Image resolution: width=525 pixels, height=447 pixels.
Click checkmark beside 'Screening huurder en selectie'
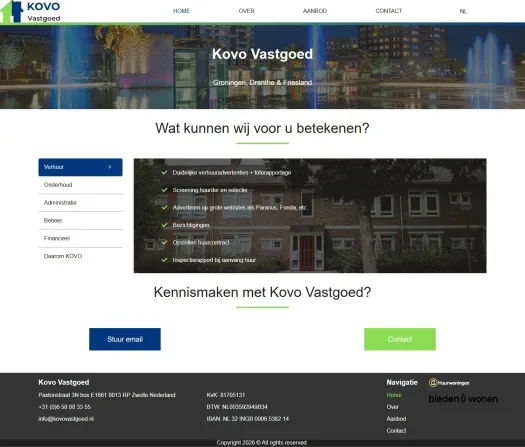point(164,190)
